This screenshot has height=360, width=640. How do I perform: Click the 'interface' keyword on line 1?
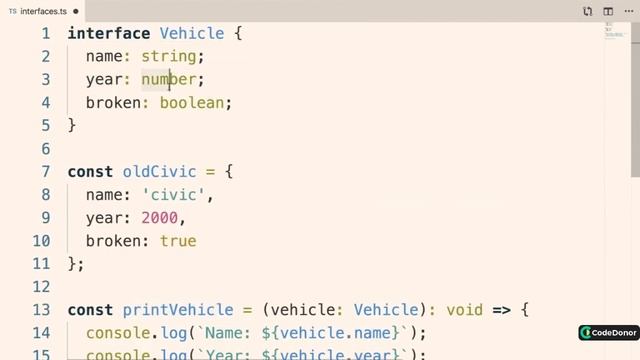click(x=109, y=33)
